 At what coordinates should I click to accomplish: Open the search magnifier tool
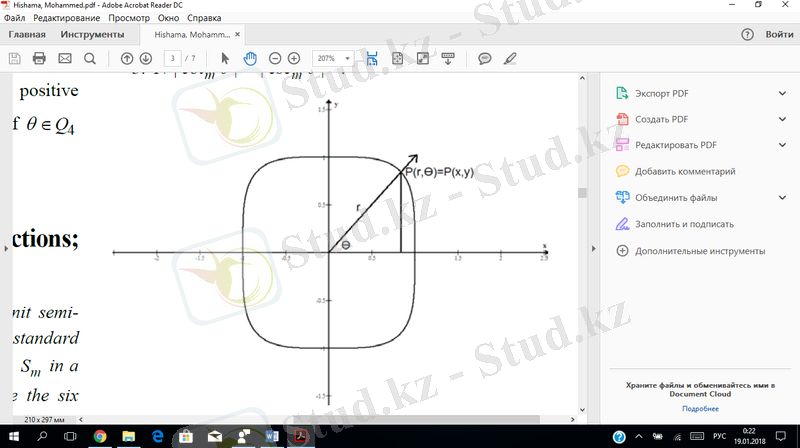[x=90, y=59]
